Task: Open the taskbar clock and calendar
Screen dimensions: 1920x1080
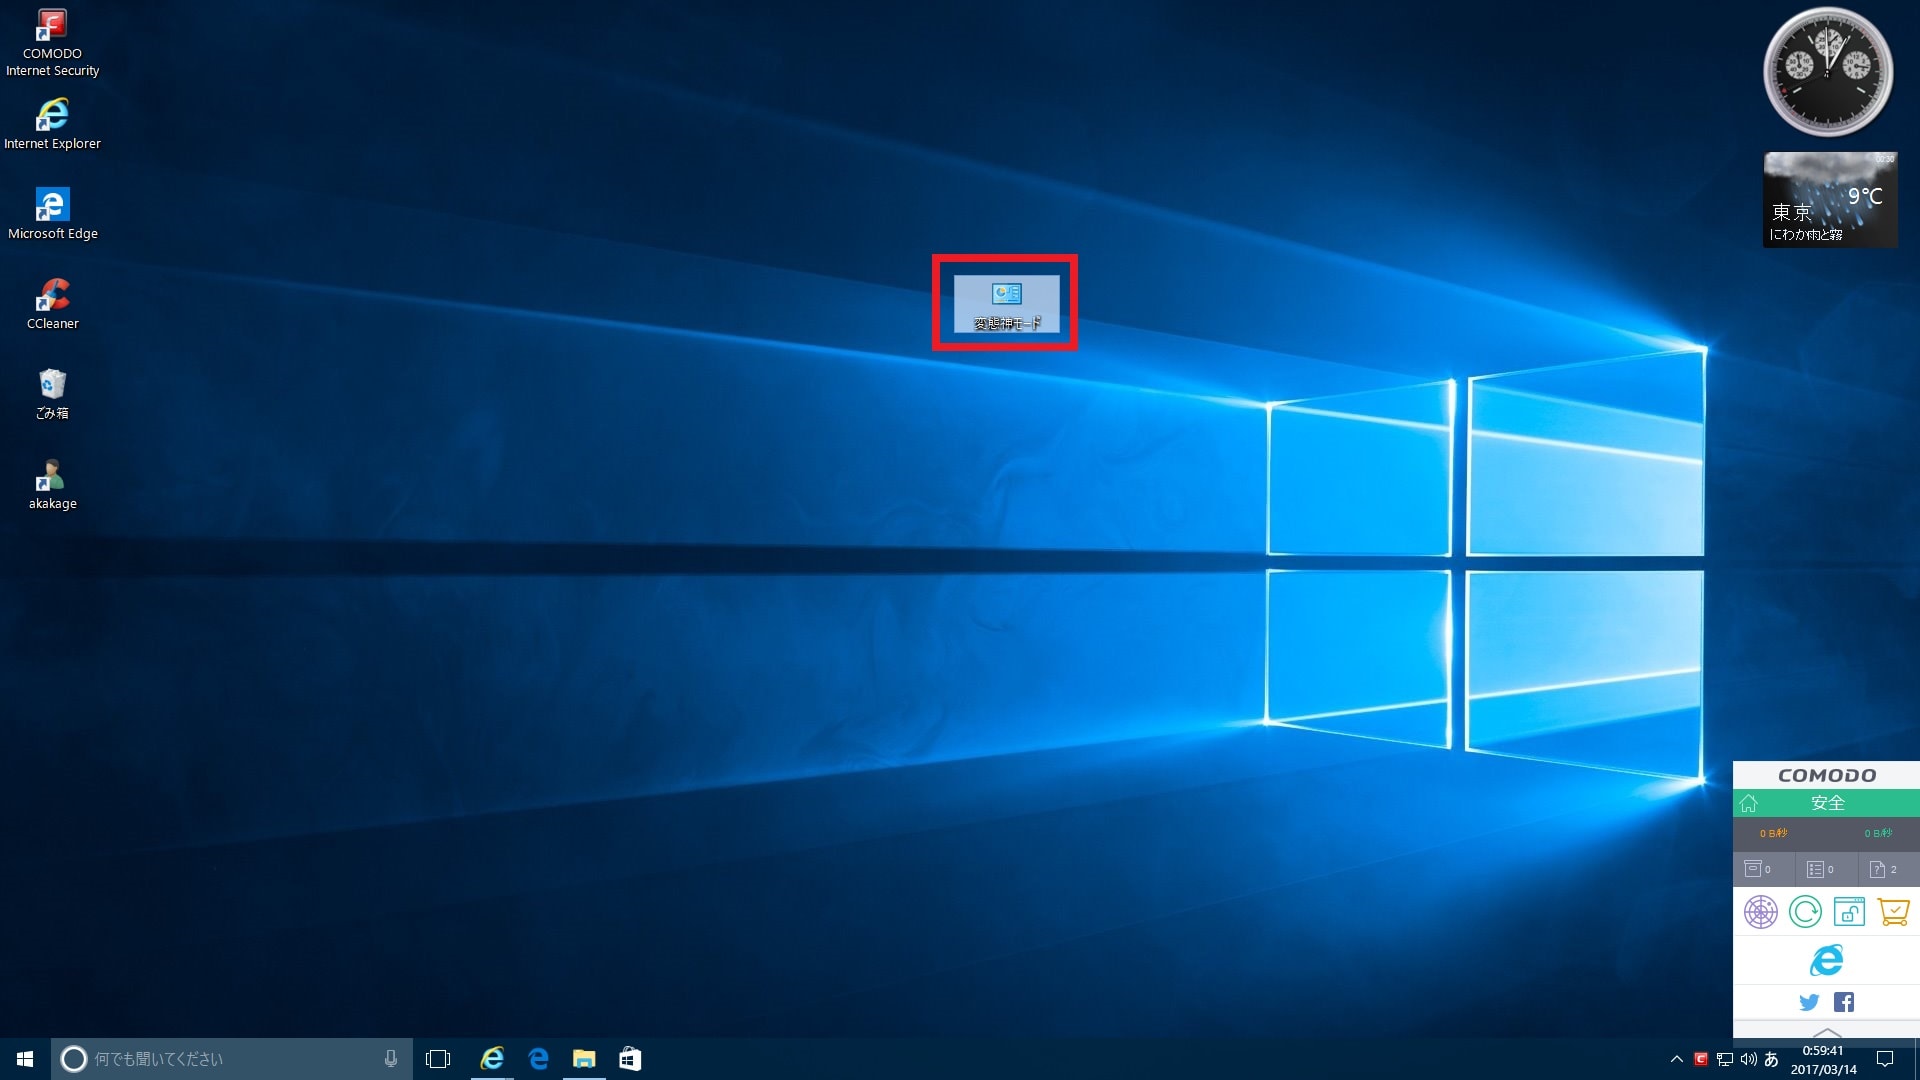Action: [x=1823, y=1059]
